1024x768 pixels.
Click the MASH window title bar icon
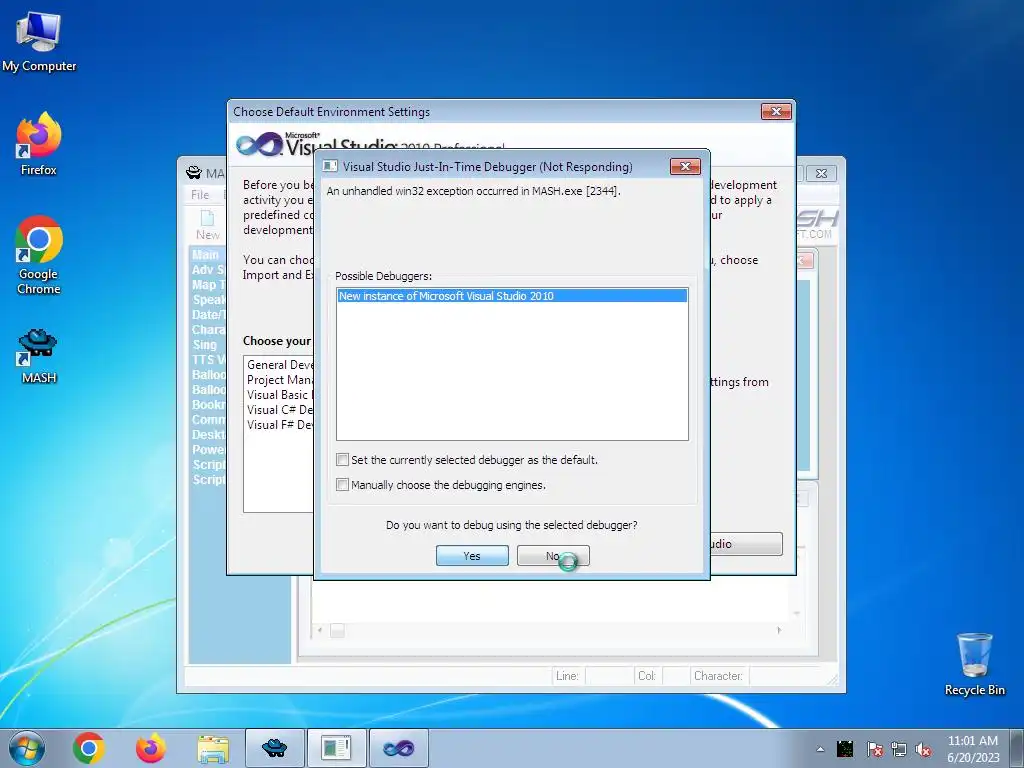click(x=193, y=172)
